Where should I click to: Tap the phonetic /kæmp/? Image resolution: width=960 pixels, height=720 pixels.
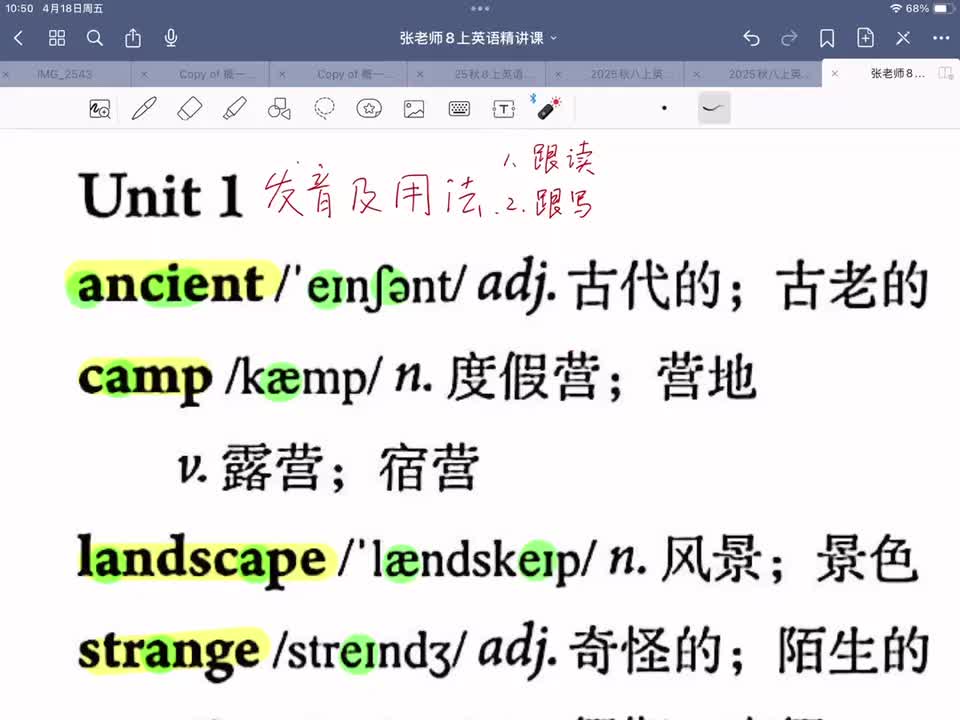pos(303,380)
